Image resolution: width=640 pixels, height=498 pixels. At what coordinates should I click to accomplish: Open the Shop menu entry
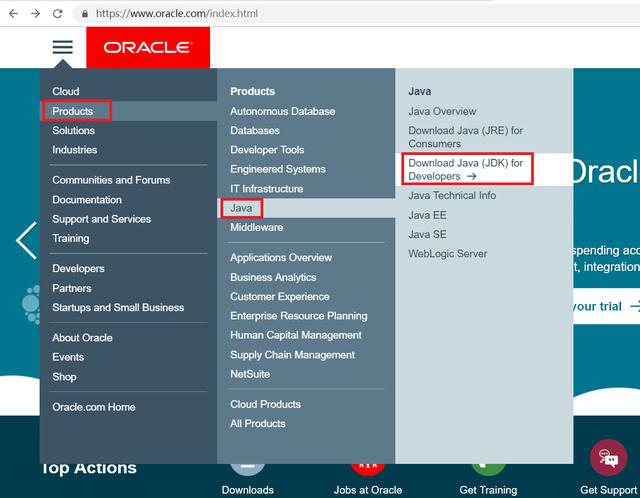click(x=64, y=377)
